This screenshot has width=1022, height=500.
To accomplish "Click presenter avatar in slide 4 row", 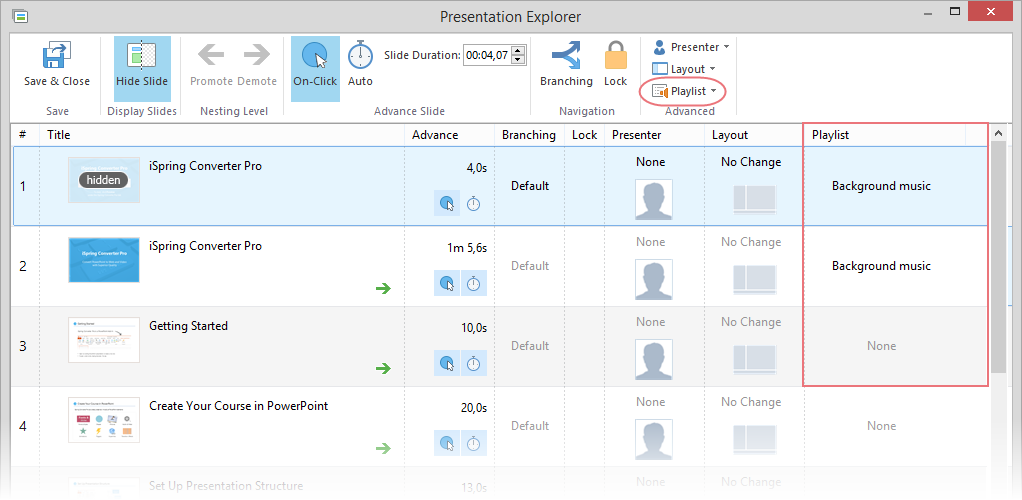I will (x=654, y=439).
